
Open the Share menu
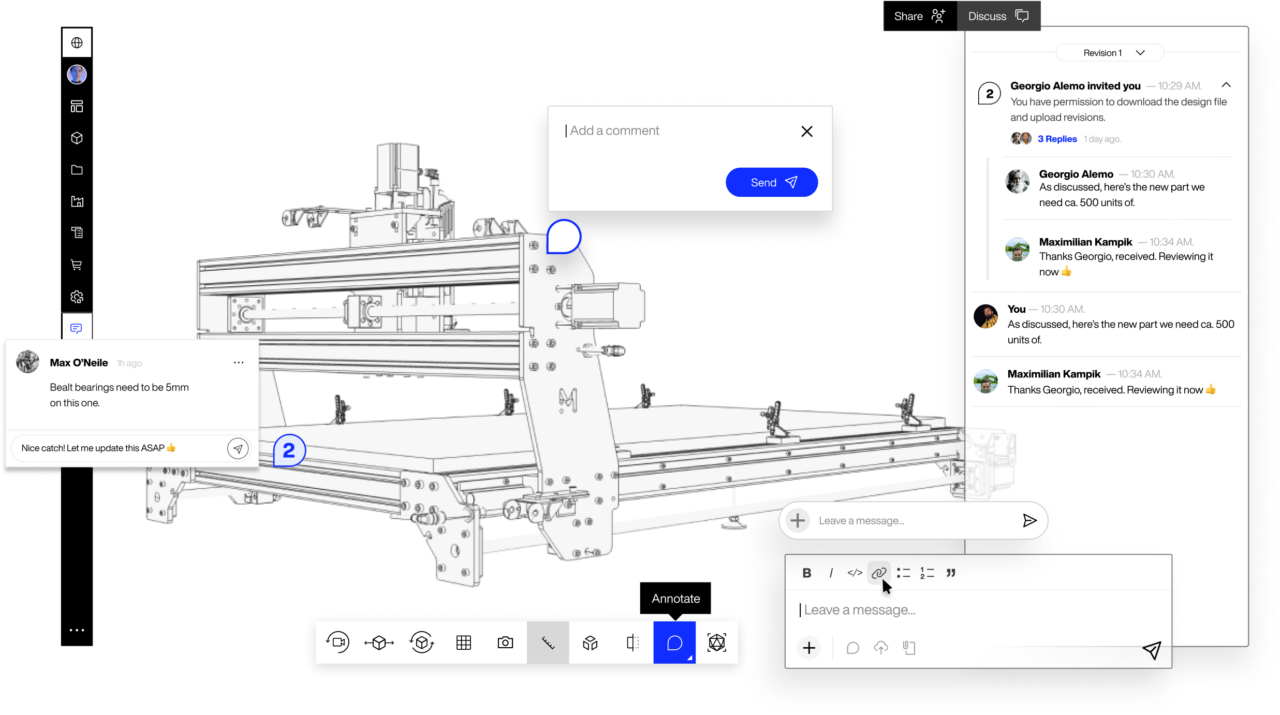916,16
